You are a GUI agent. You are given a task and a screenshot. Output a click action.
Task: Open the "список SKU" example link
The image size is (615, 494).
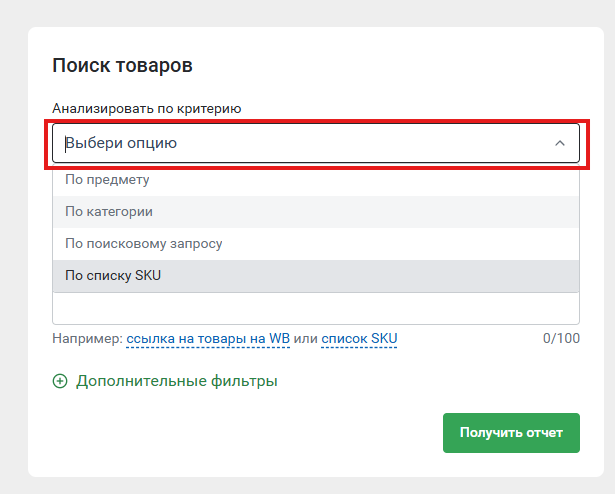(359, 339)
